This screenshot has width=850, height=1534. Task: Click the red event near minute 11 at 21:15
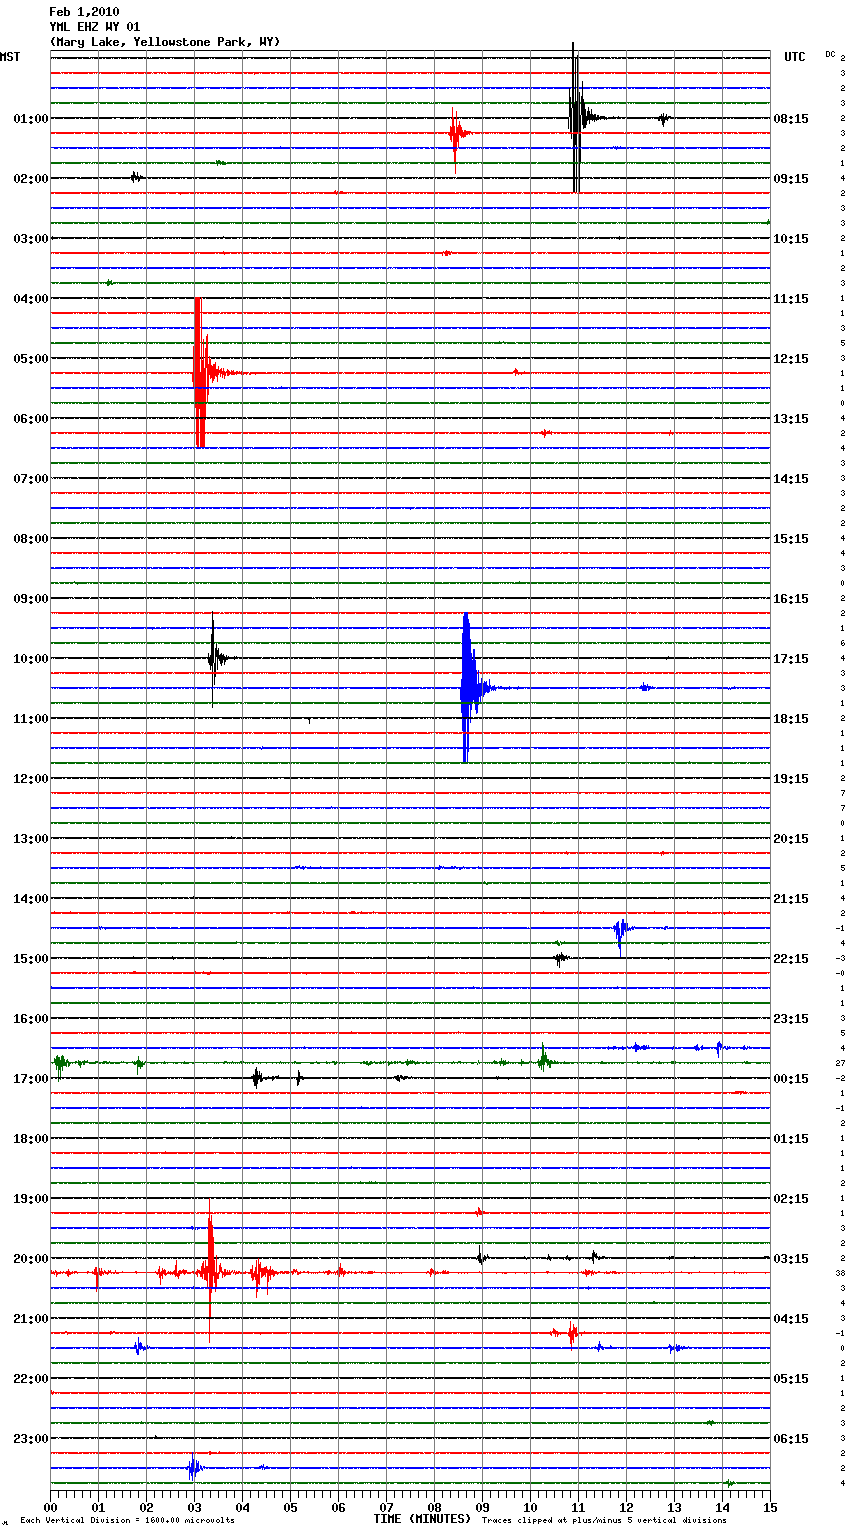[x=572, y=1332]
